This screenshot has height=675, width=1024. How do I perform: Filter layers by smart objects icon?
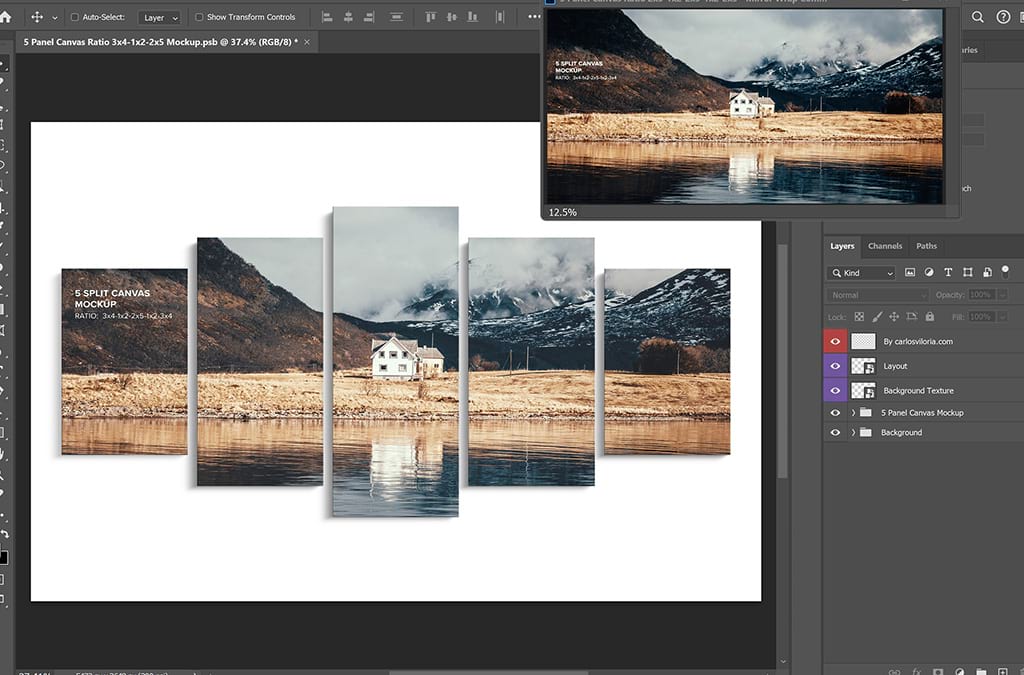987,272
